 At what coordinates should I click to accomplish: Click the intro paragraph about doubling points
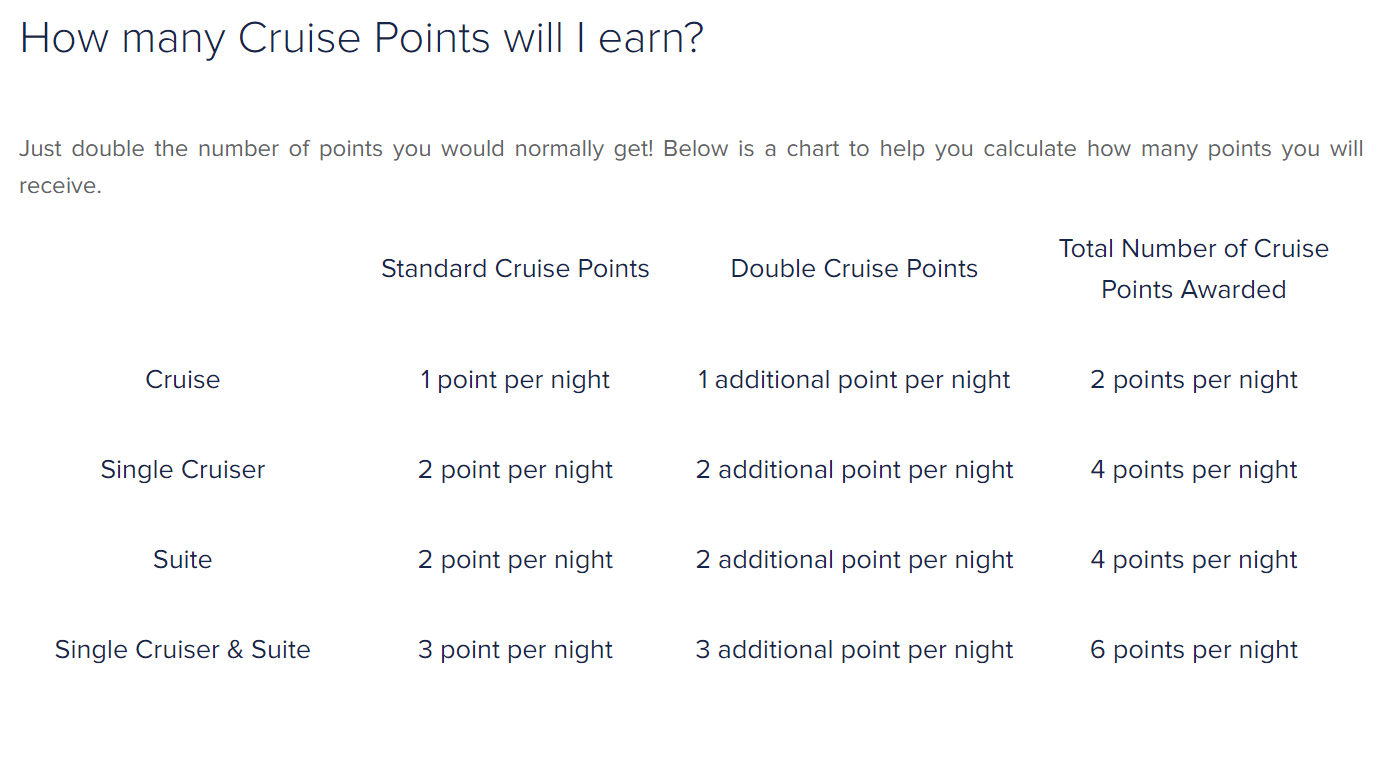point(690,167)
